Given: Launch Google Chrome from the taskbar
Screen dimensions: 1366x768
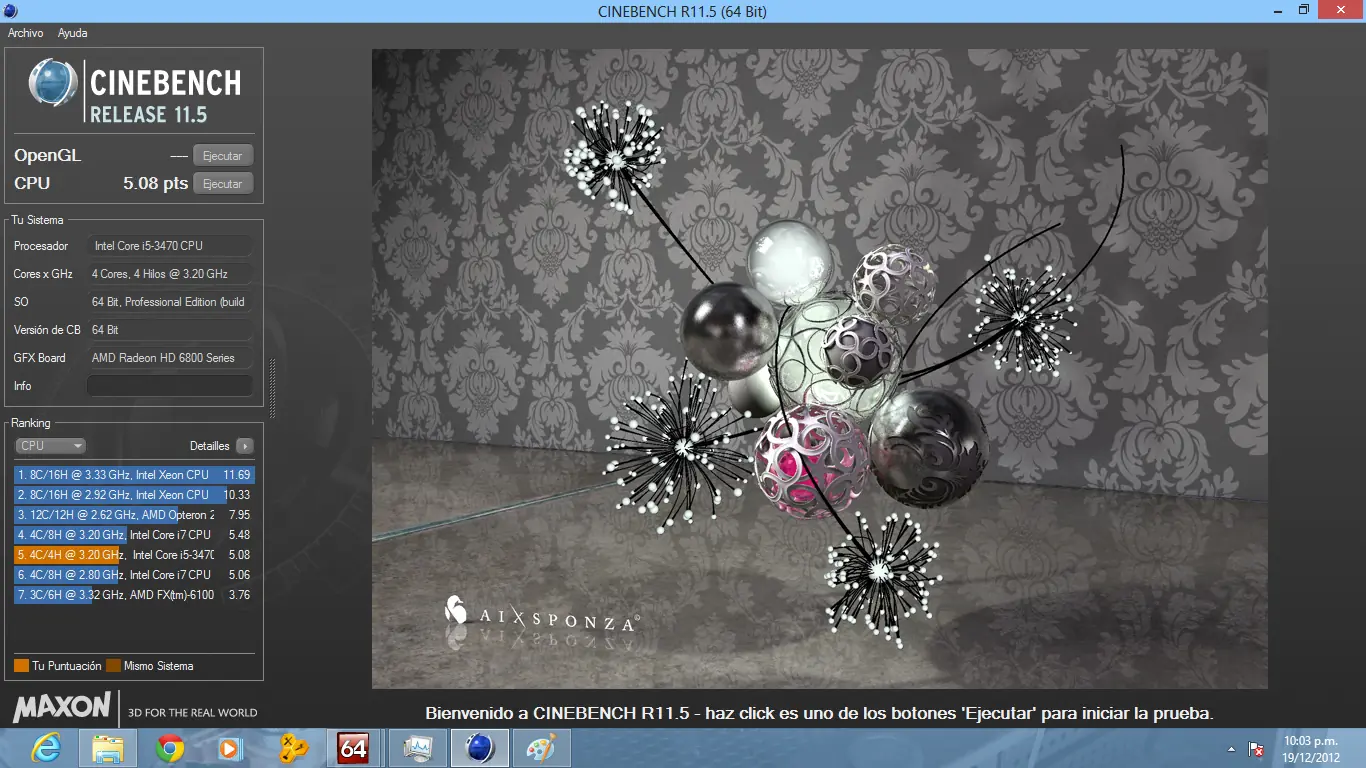Looking at the screenshot, I should [x=170, y=748].
